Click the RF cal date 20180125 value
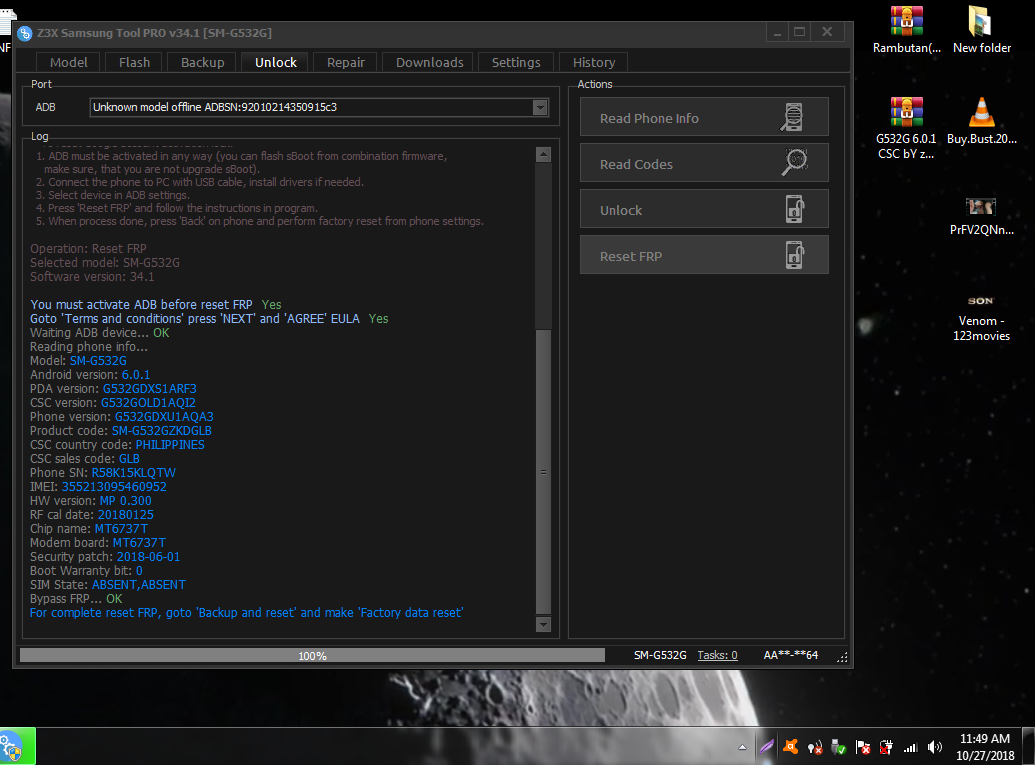The height and width of the screenshot is (765, 1035). pyautogui.click(x=126, y=515)
